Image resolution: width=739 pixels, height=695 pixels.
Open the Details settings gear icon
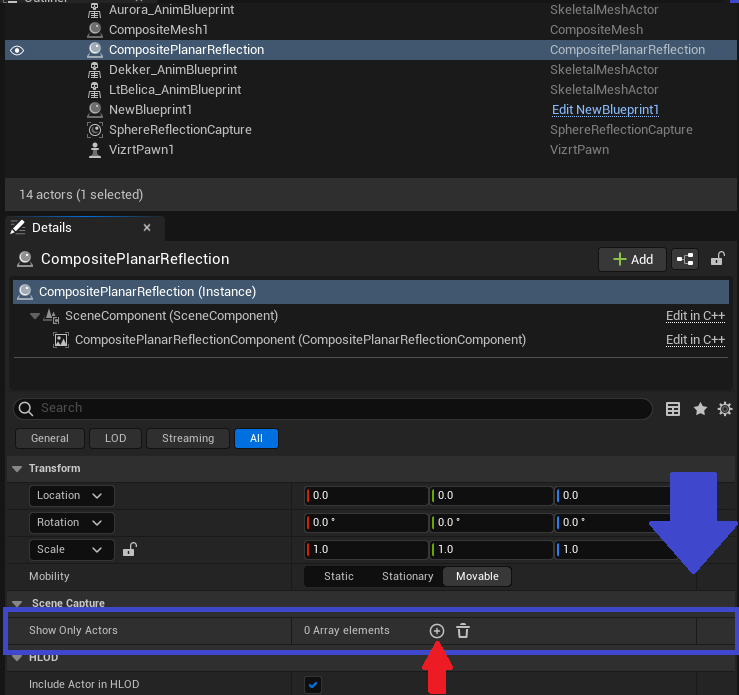pyautogui.click(x=725, y=409)
